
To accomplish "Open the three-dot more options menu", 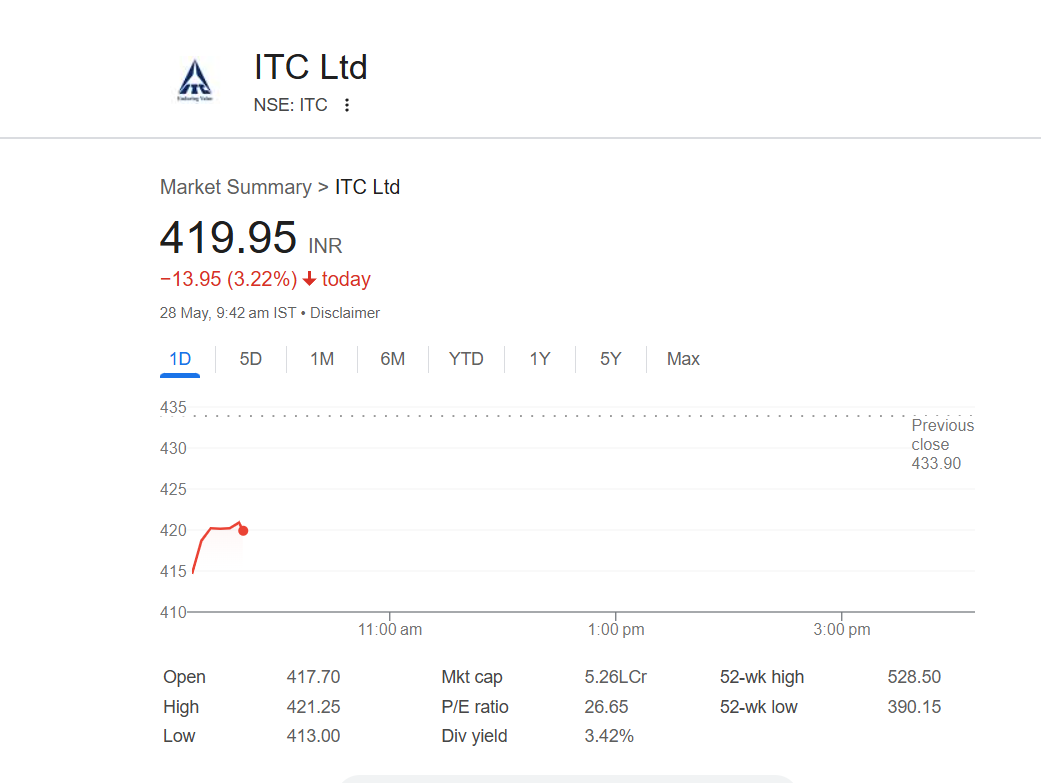I will 347,105.
